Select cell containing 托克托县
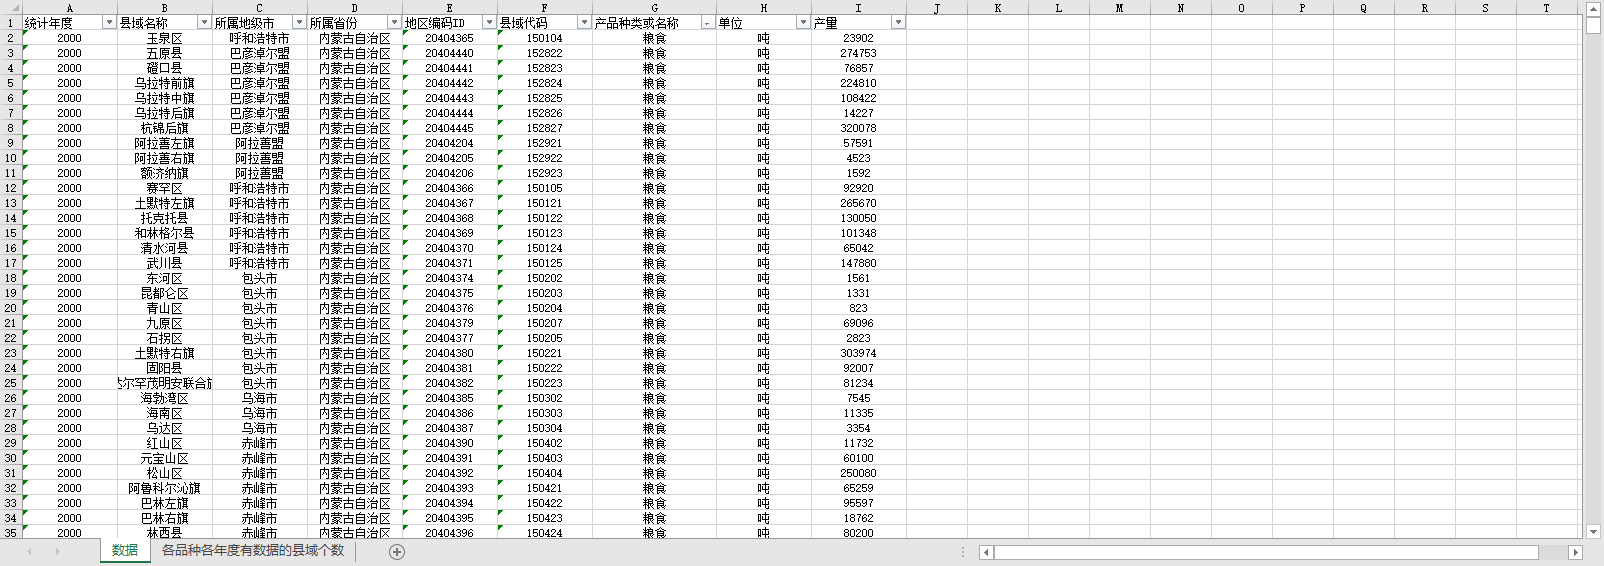The width and height of the screenshot is (1604, 566). tap(164, 218)
